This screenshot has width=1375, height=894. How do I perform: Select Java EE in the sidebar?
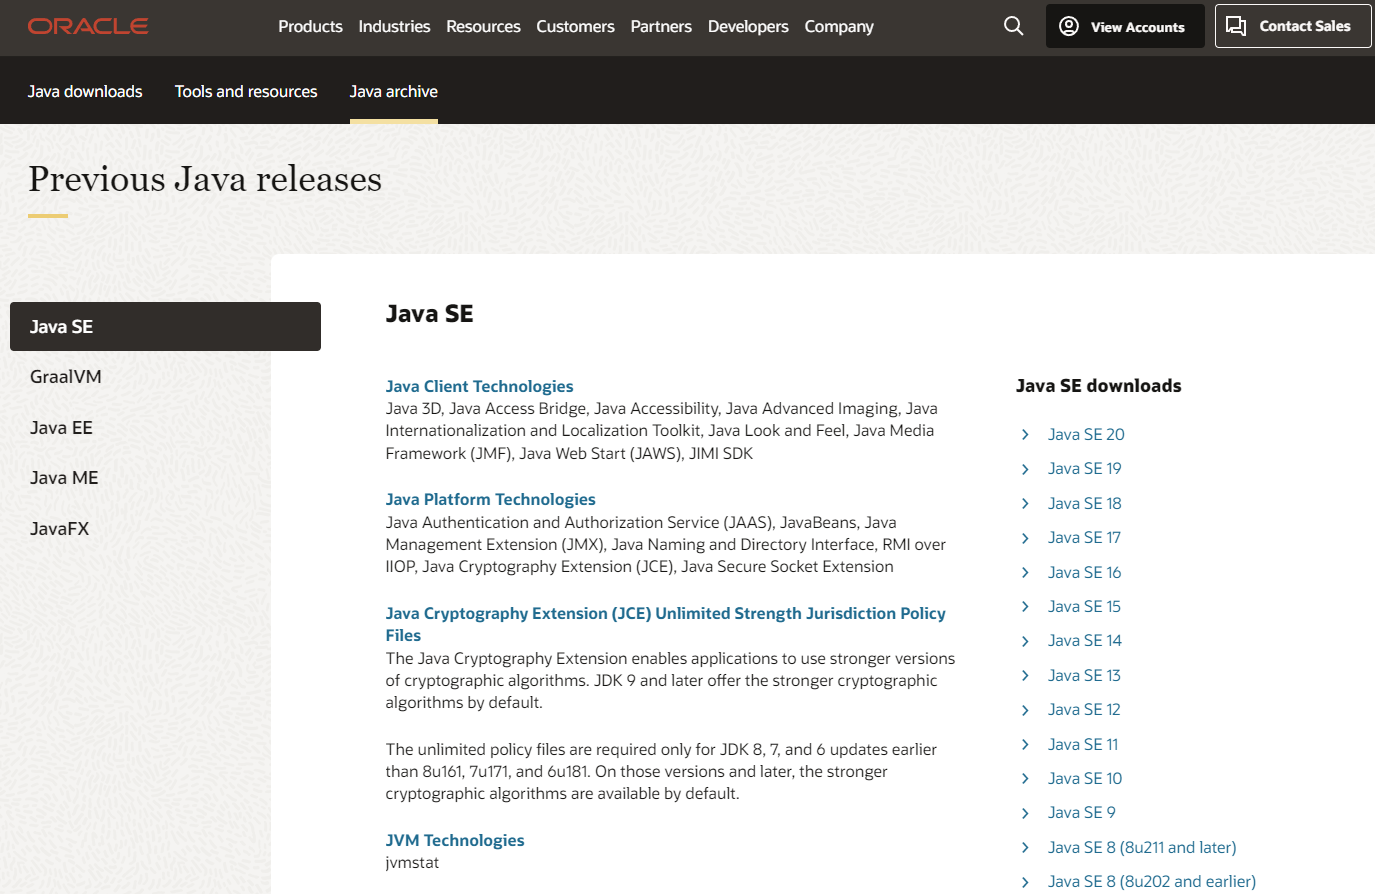(x=61, y=428)
